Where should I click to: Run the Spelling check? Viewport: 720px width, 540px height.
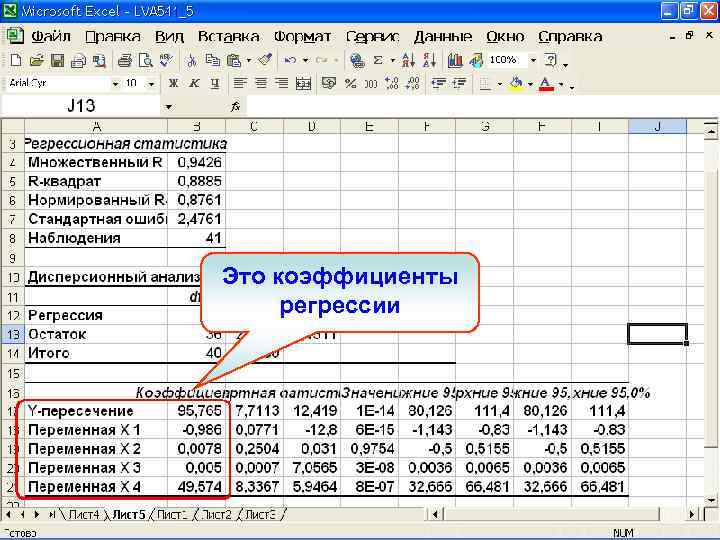[166, 60]
